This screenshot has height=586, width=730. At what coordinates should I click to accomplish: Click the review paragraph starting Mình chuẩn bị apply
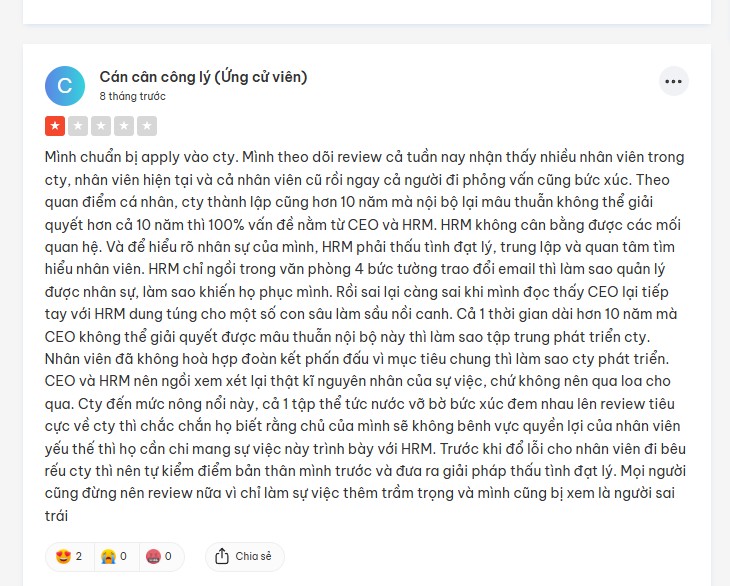pos(365,336)
